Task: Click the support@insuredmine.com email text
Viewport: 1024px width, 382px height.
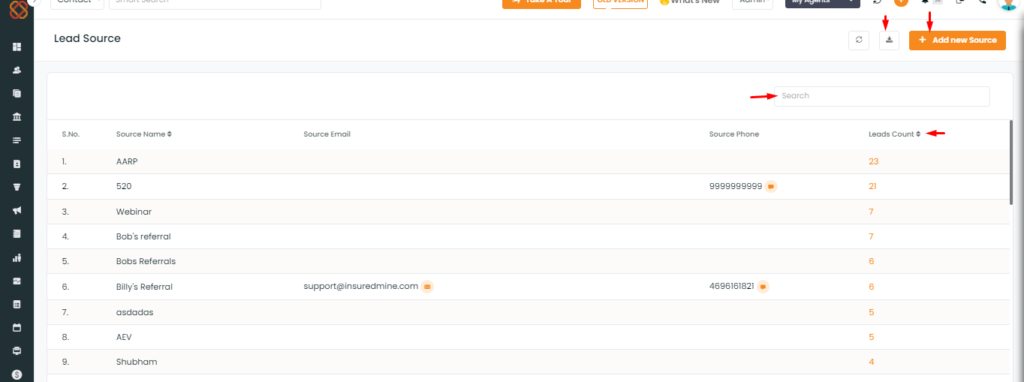Action: click(360, 286)
